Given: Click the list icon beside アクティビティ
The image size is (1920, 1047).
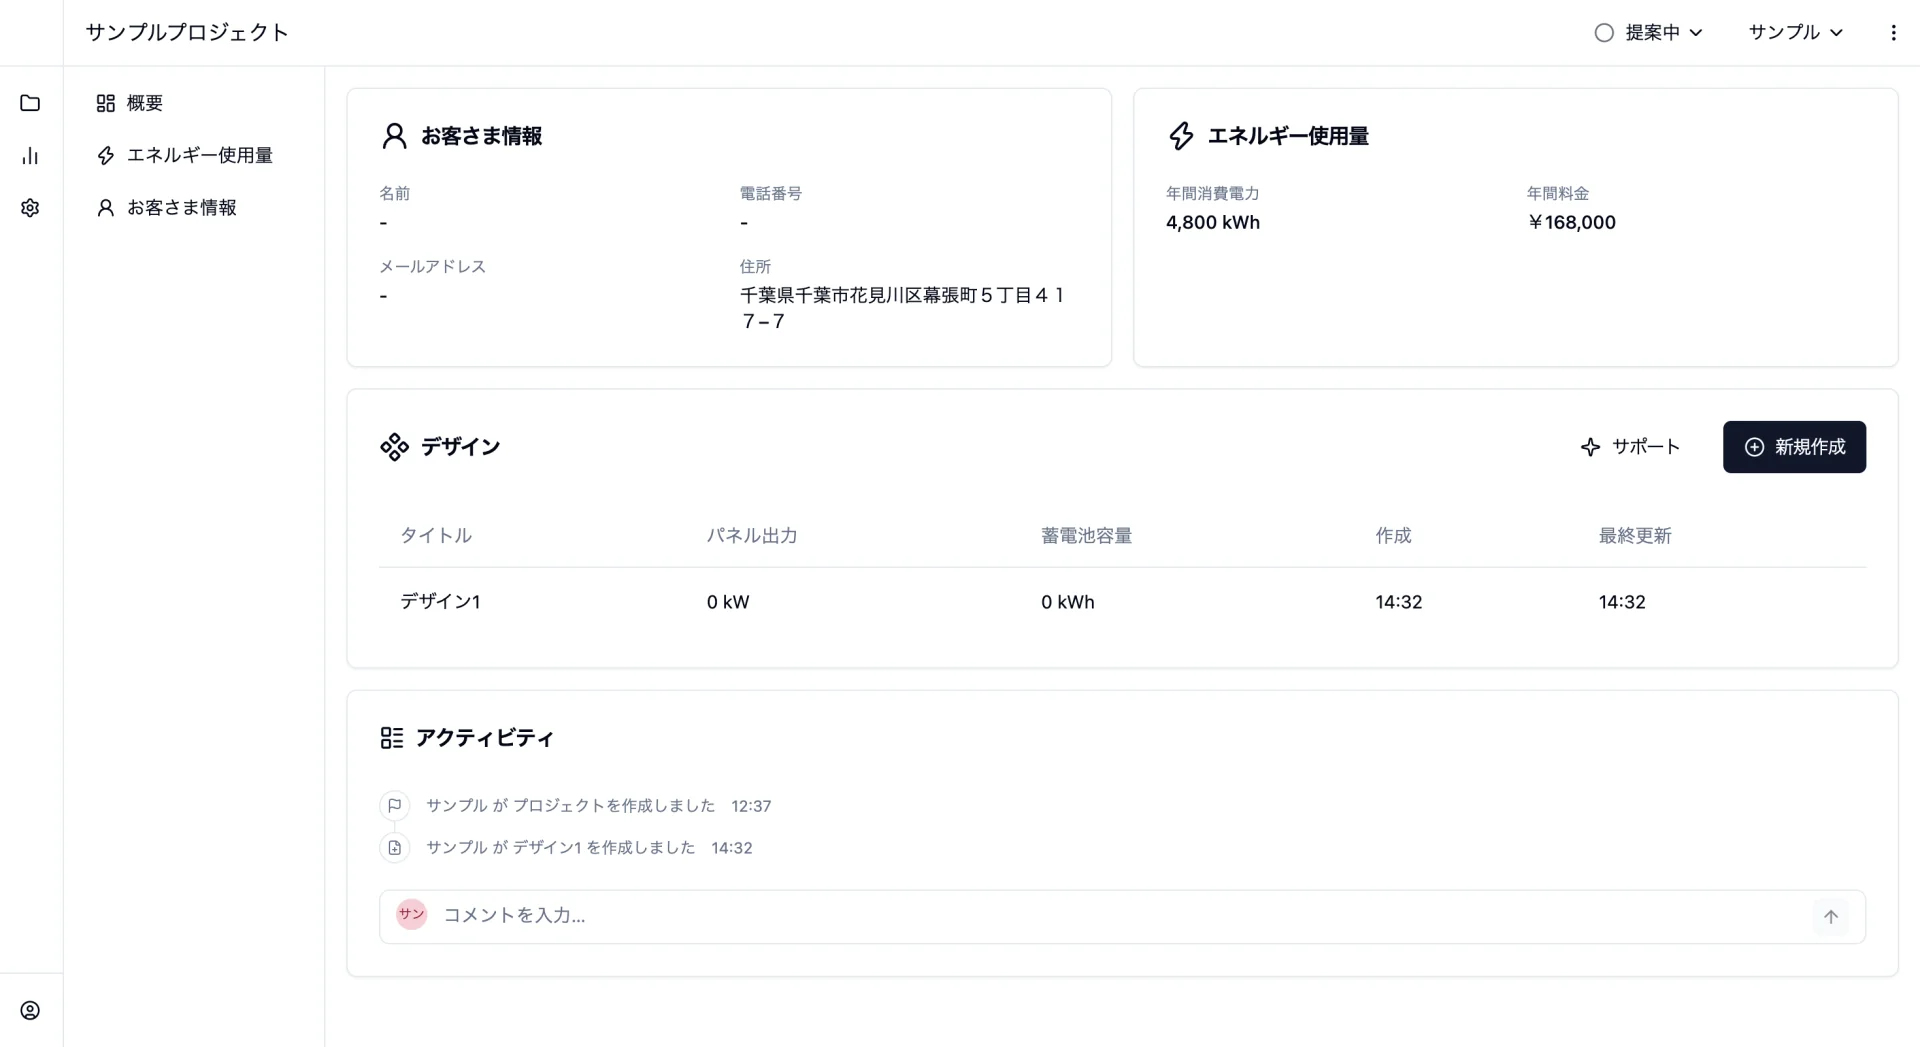Looking at the screenshot, I should [x=392, y=738].
